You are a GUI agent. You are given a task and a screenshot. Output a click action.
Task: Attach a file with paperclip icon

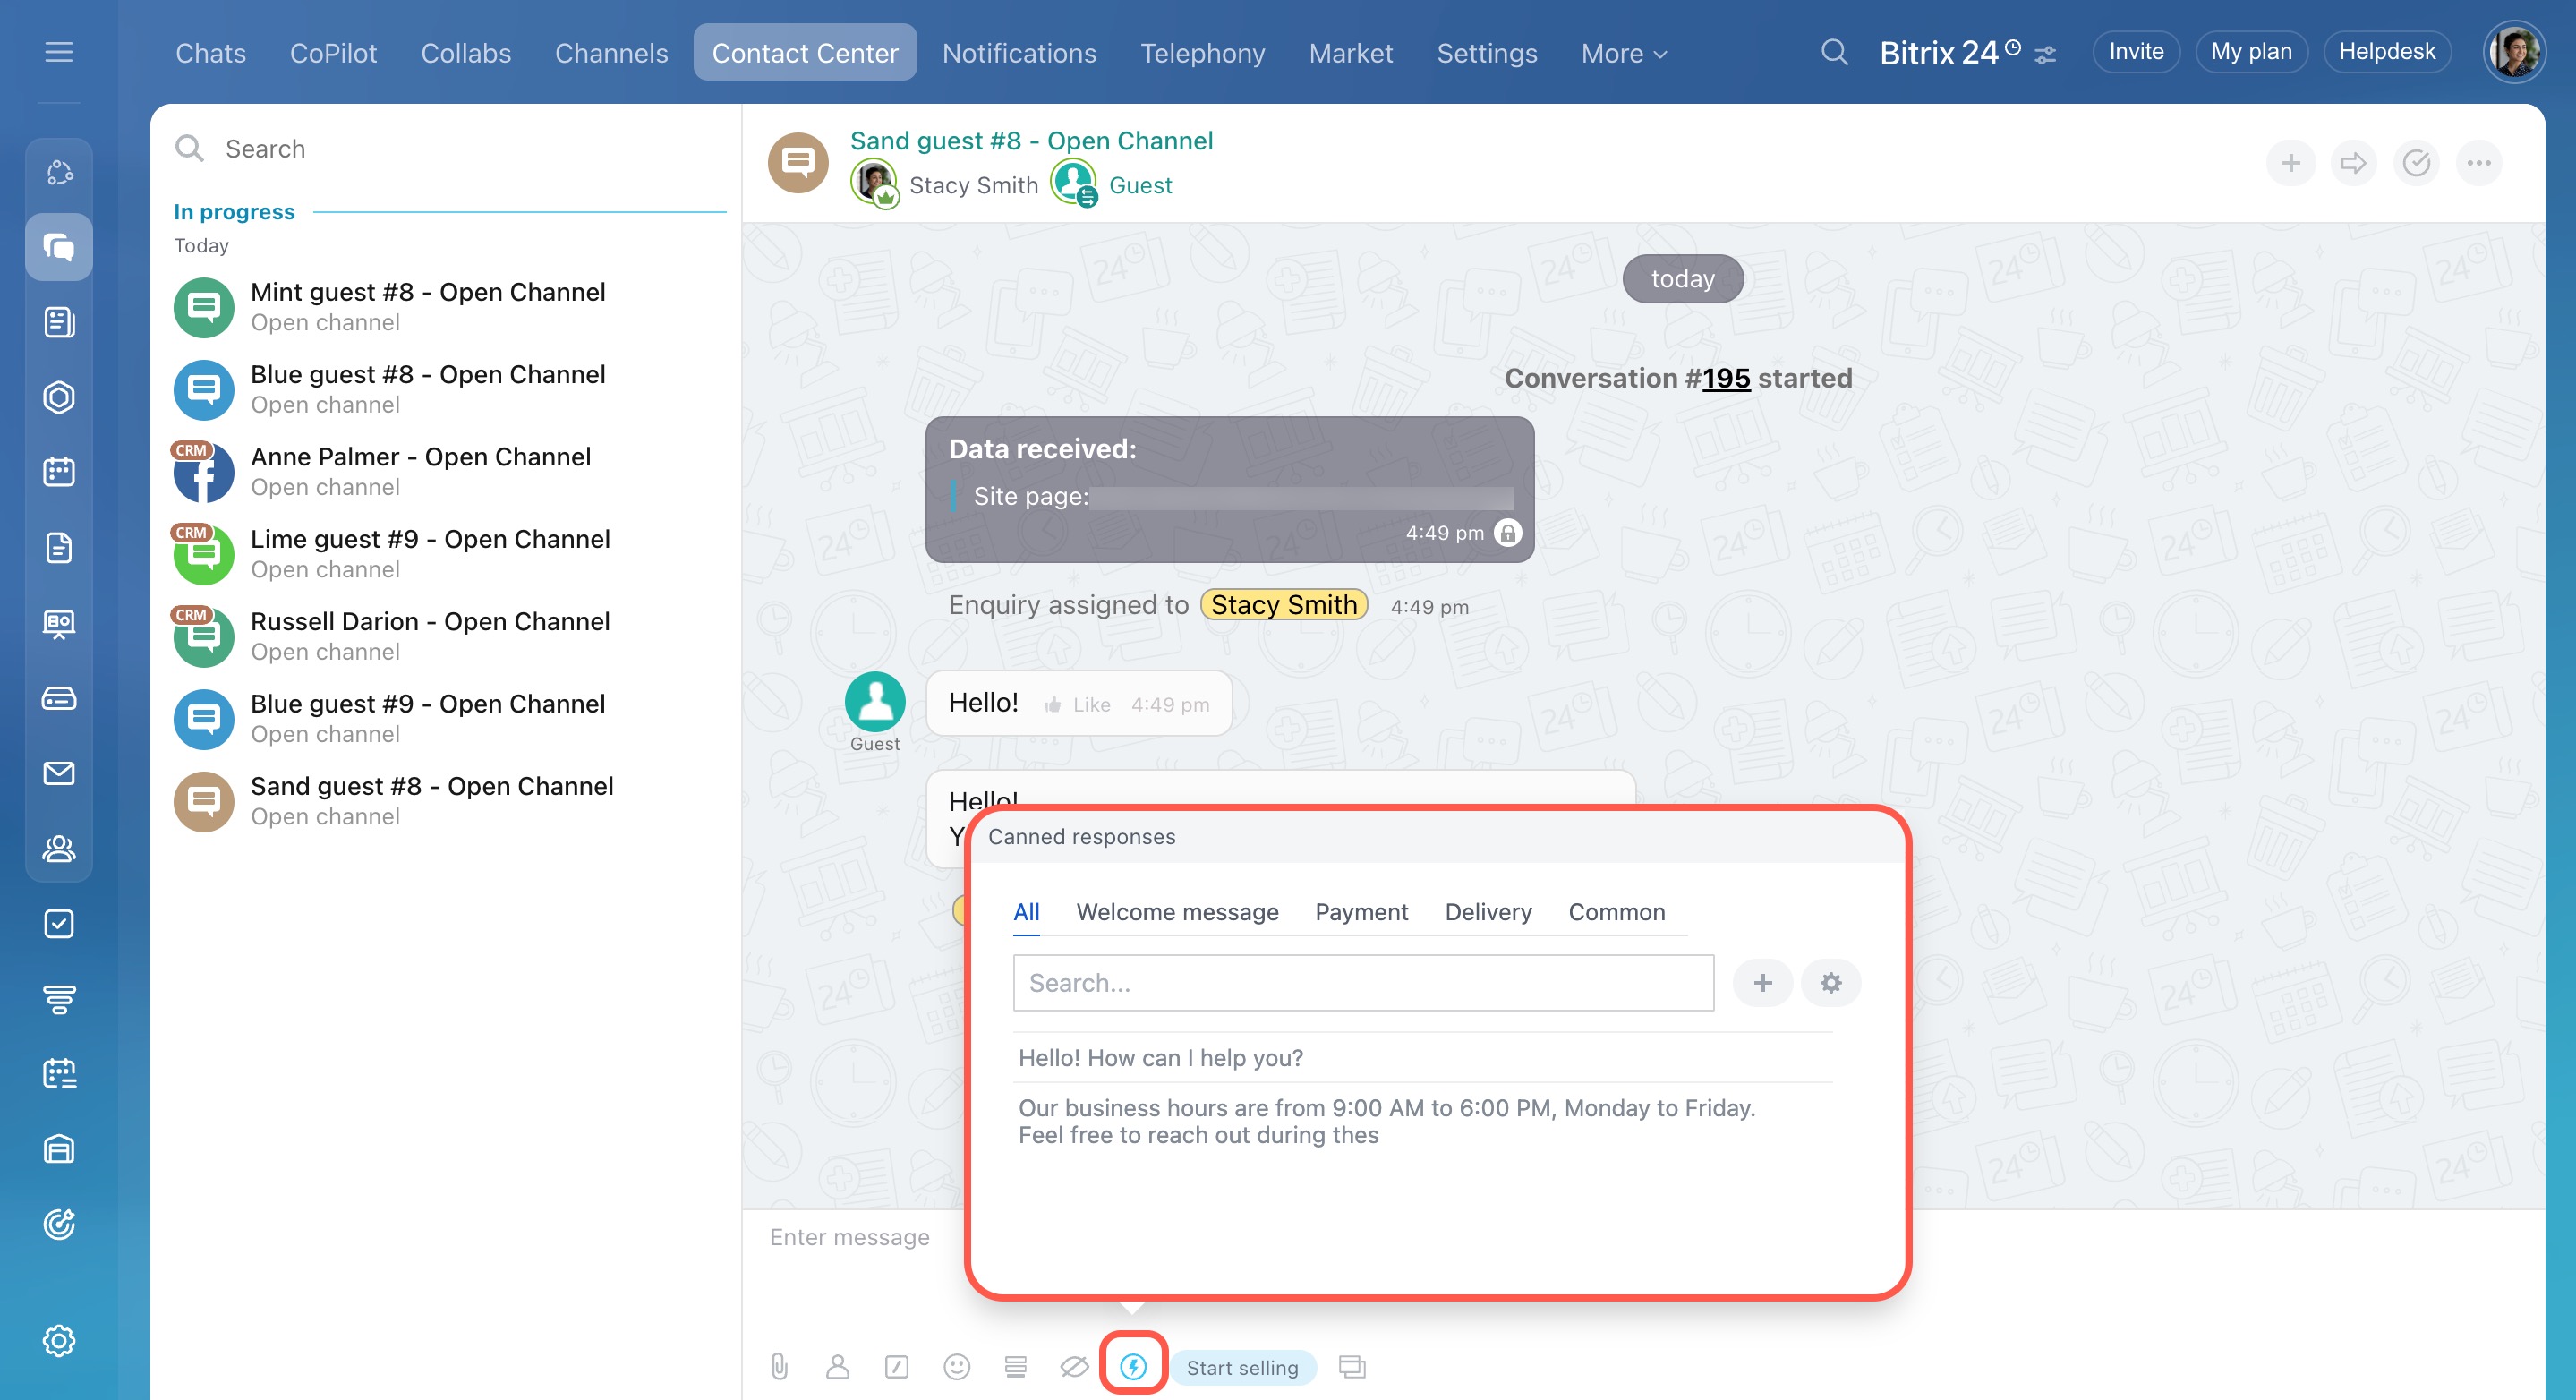[779, 1366]
